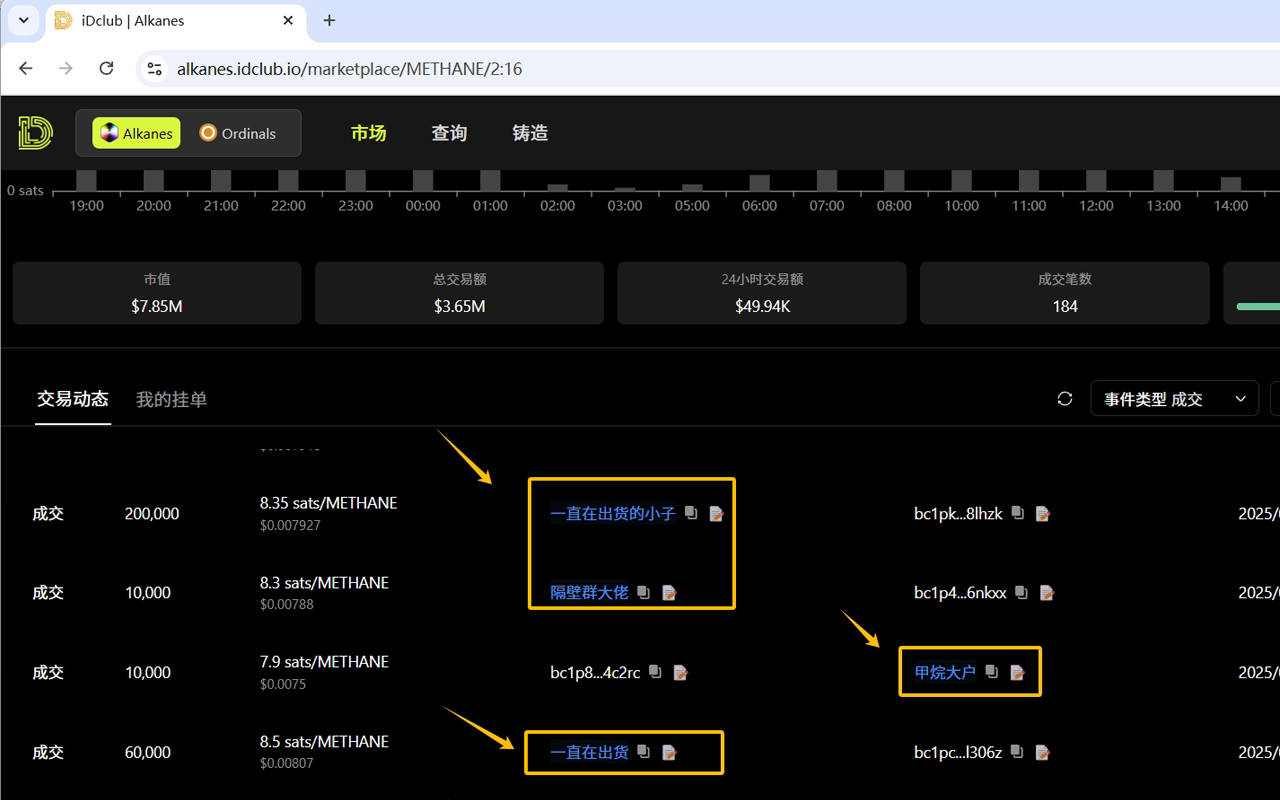Switch to the Ordinals protocol
The image size is (1280, 800).
pyautogui.click(x=238, y=133)
